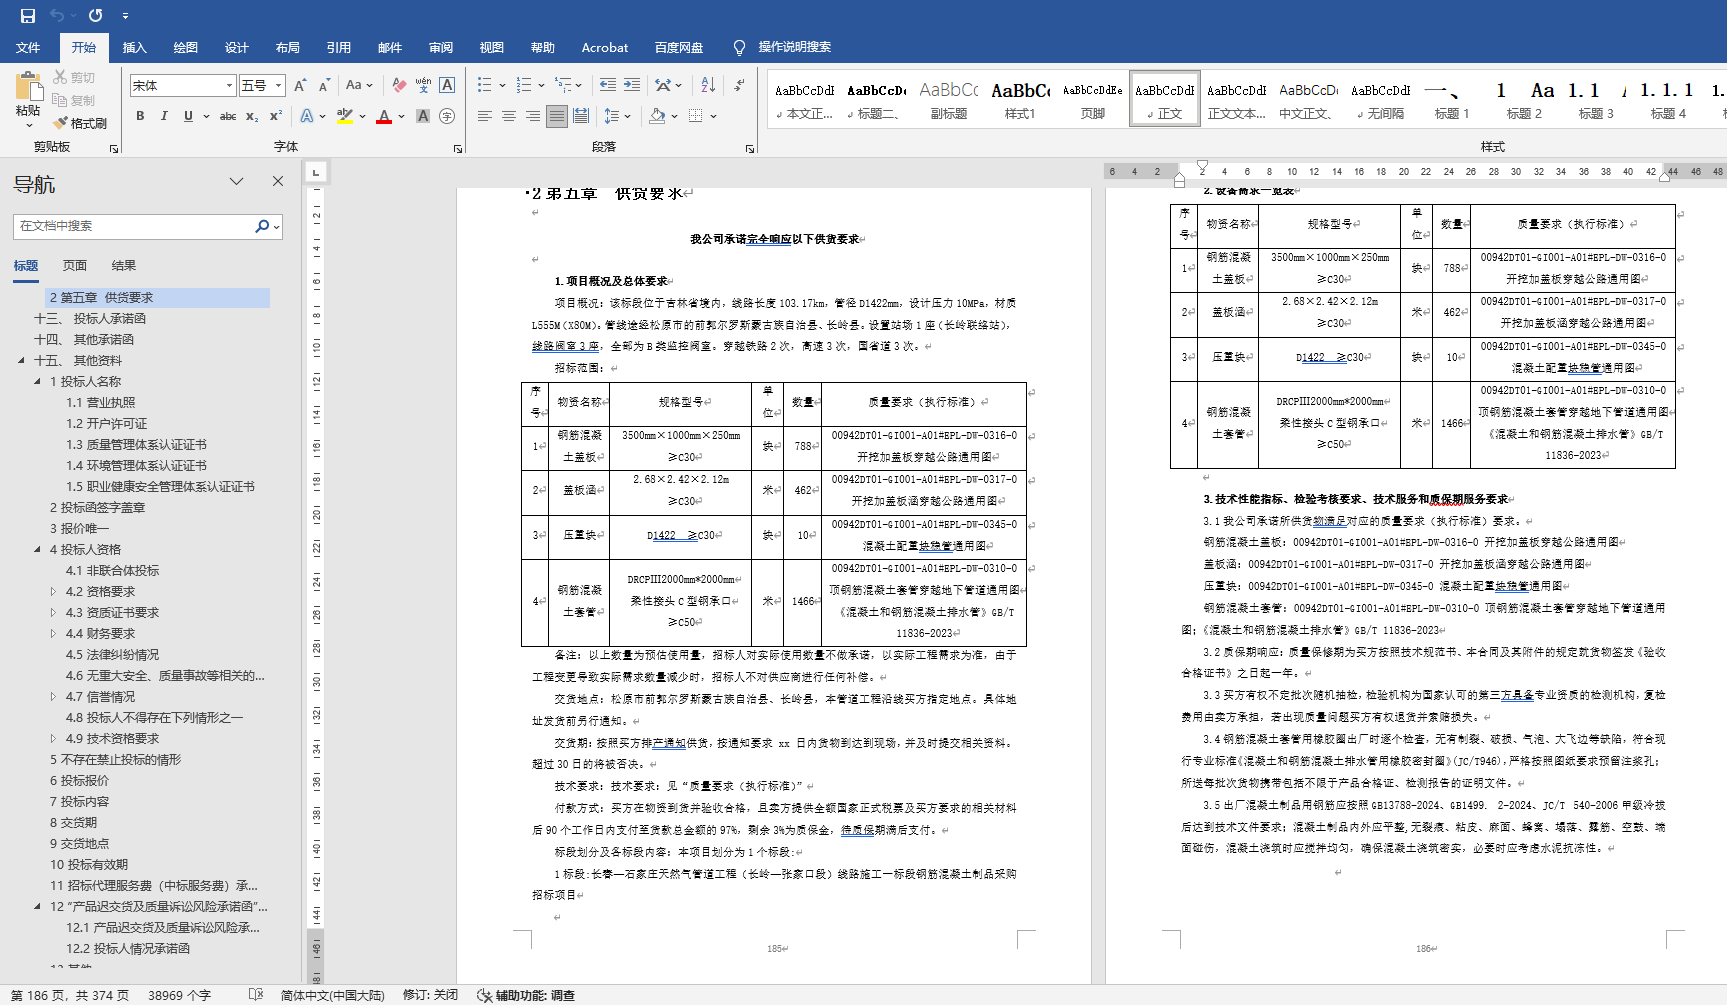Screen dimensions: 1727x1005
Task: Open the font size dropdown (五号)
Action: 279,86
